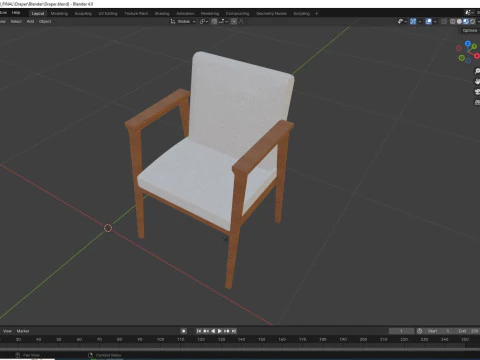Select the Layout workspace tab
This screenshot has width=480, height=360.
pos(38,14)
